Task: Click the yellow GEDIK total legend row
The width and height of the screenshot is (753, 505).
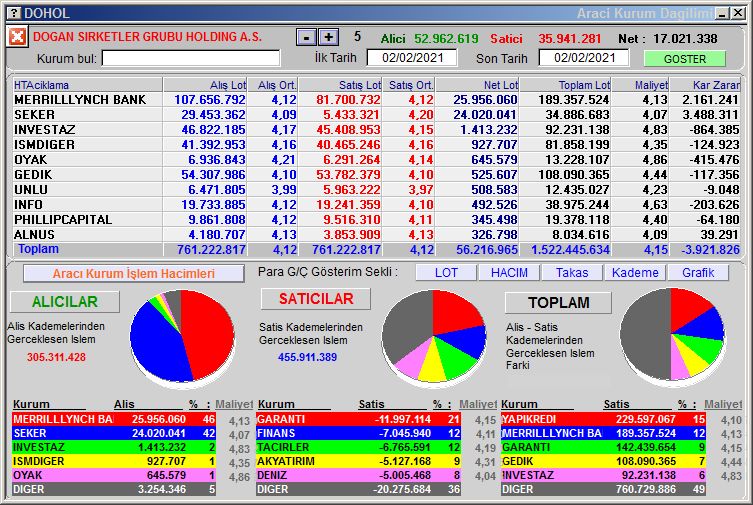Action: (x=603, y=461)
